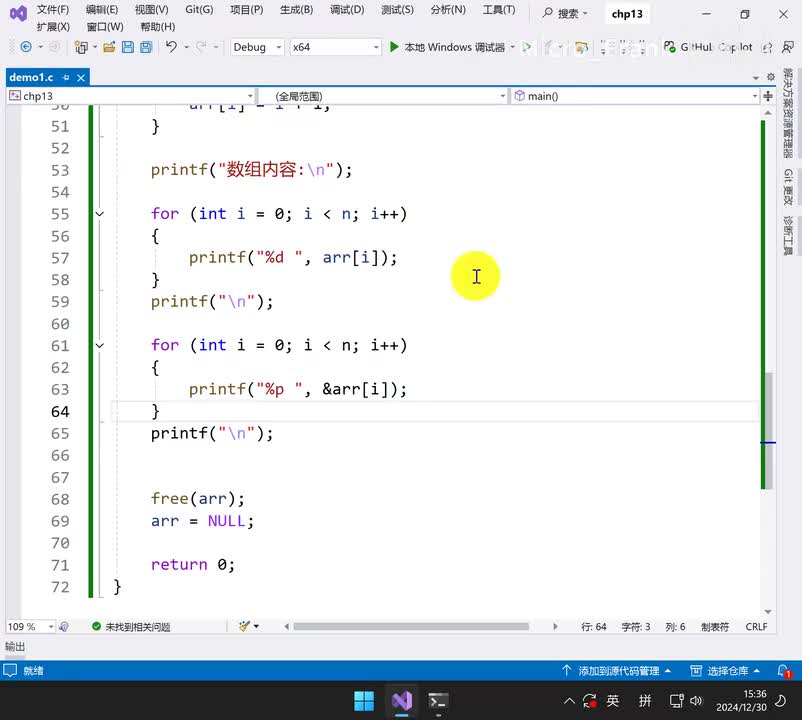This screenshot has height=720, width=802.
Task: Click the vertical scrollbar thumb in editor
Action: [768, 430]
